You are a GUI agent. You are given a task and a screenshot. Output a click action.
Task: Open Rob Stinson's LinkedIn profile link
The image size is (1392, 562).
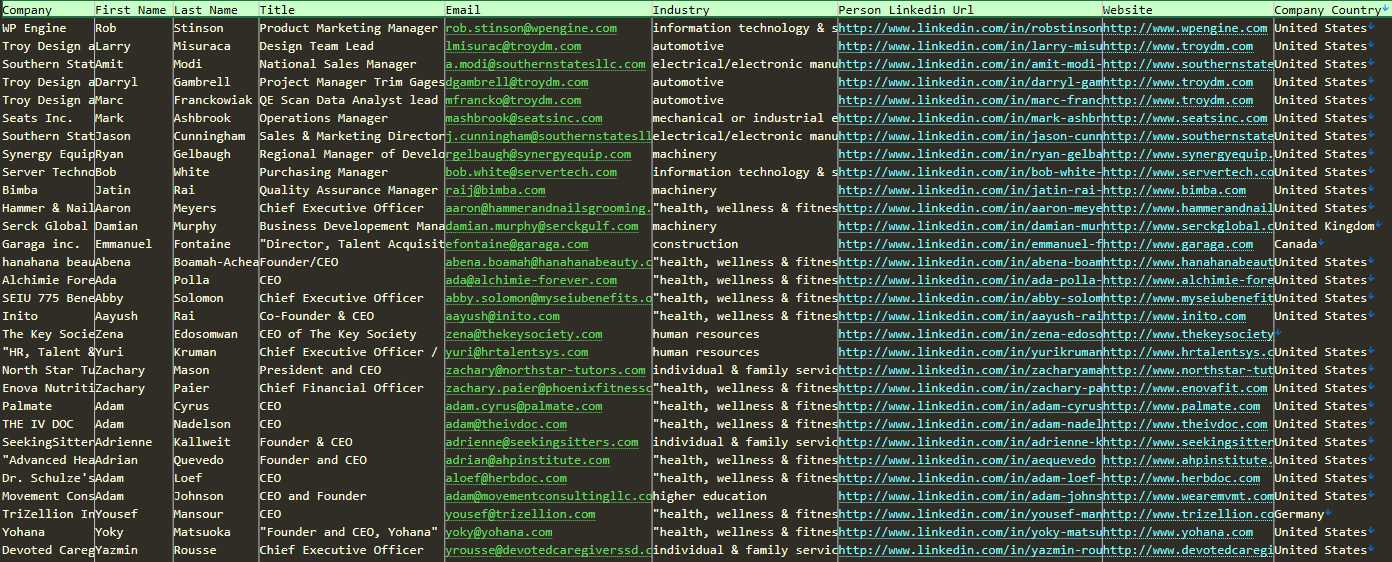tap(970, 28)
